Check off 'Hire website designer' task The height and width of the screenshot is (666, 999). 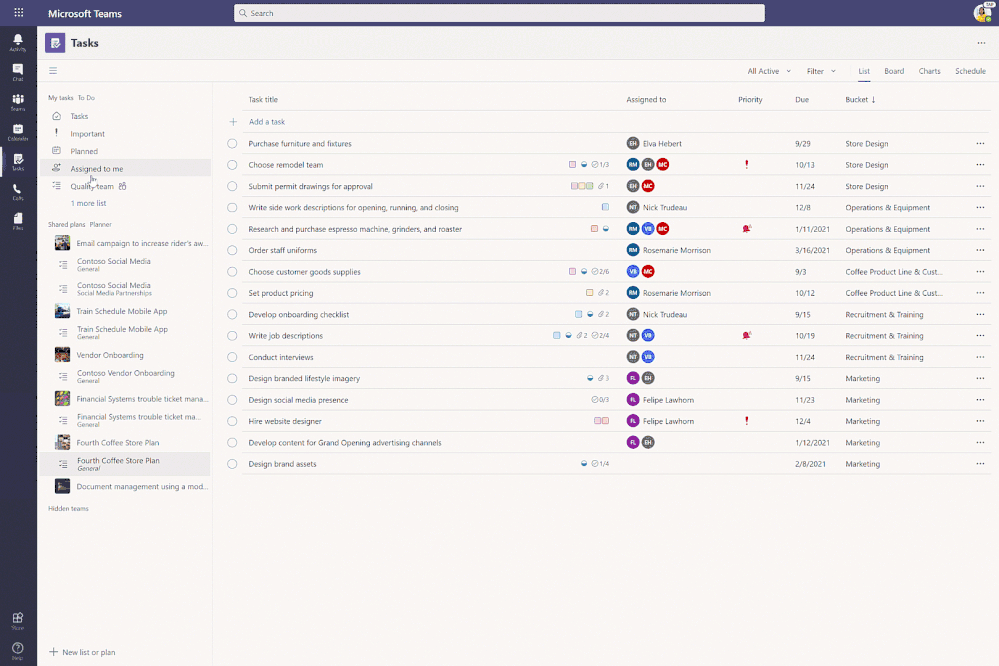[x=231, y=421]
